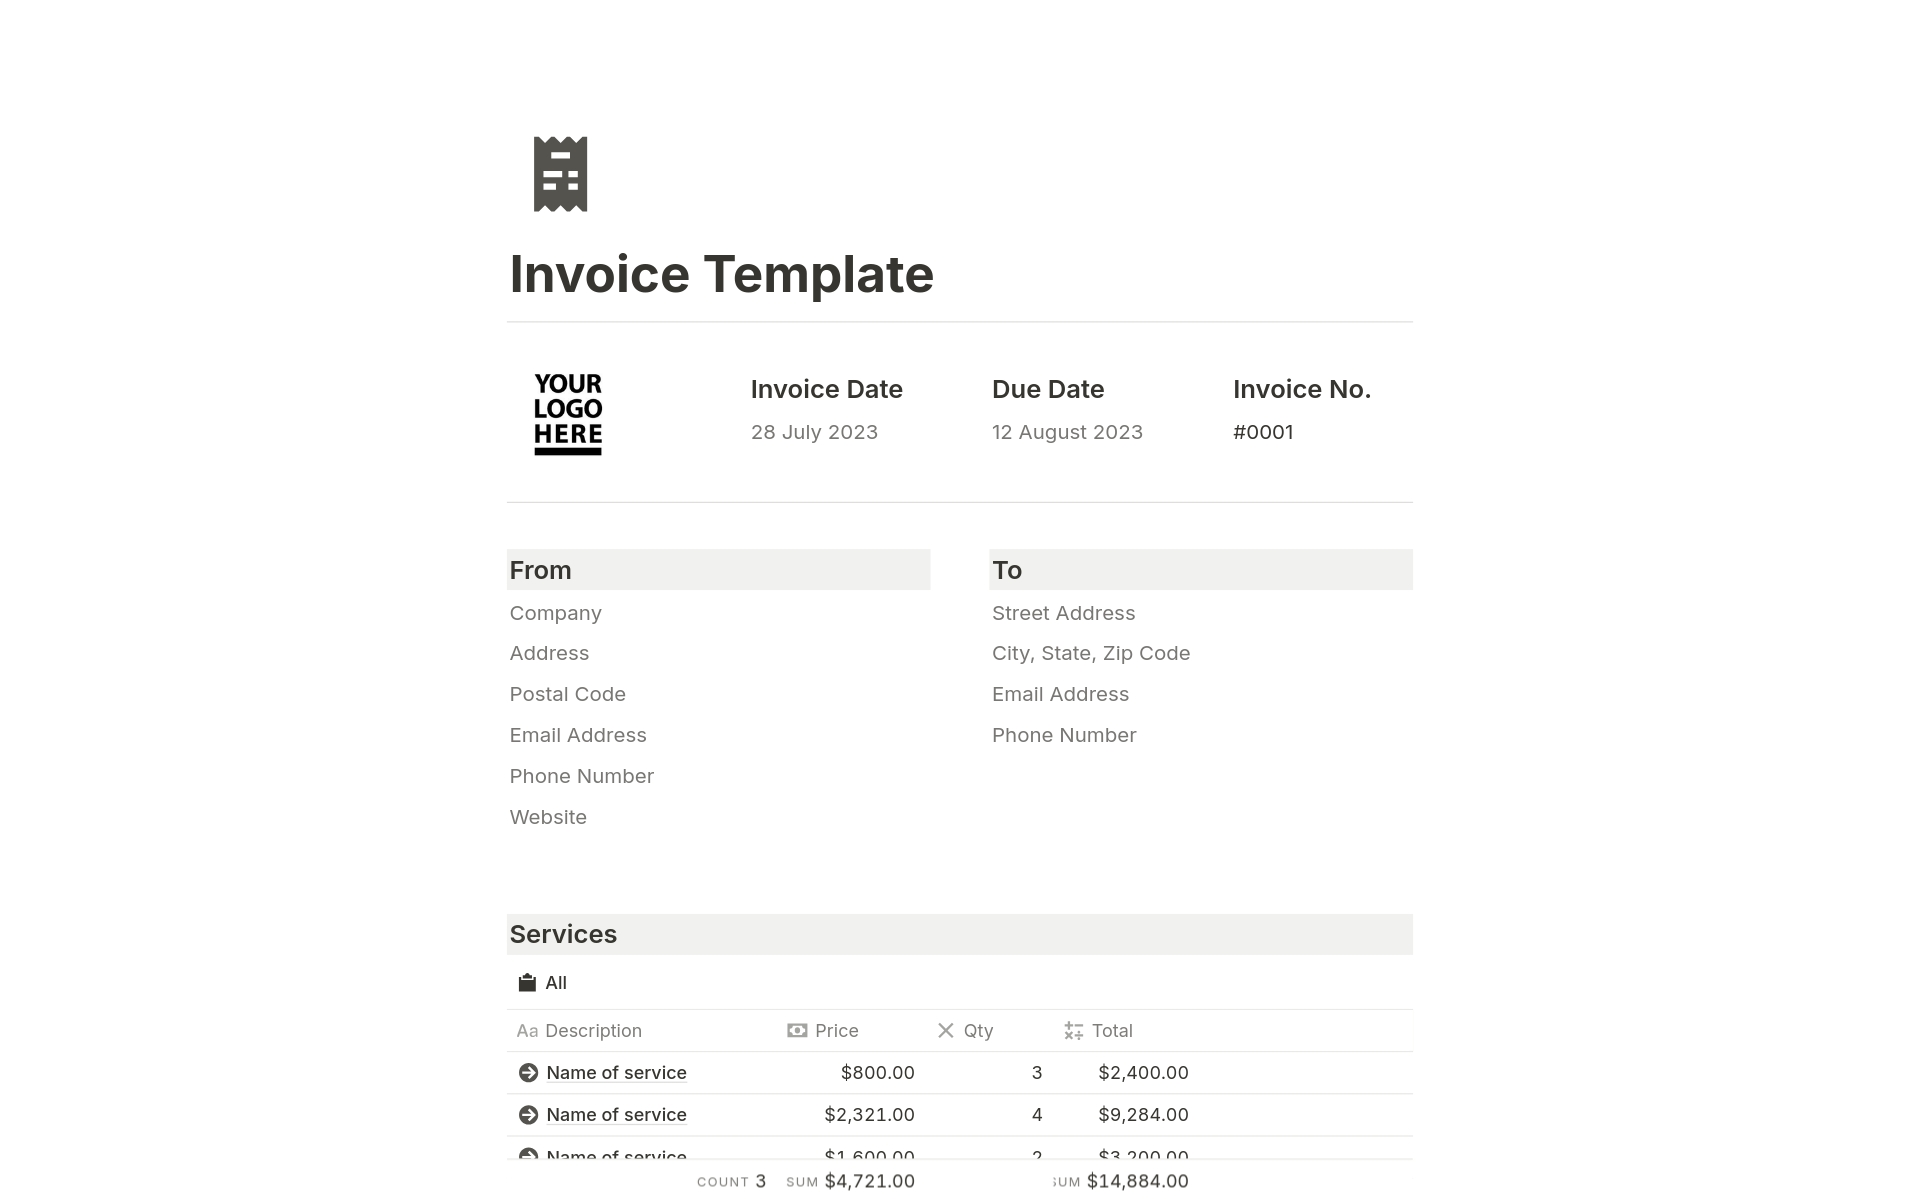Open the Description column header menu

pos(593,1031)
